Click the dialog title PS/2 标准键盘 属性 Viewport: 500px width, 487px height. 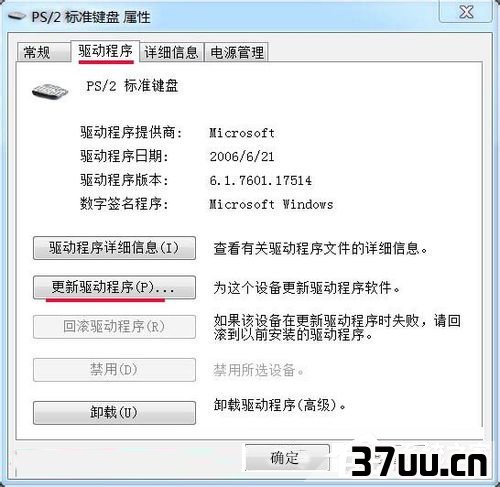tap(91, 17)
